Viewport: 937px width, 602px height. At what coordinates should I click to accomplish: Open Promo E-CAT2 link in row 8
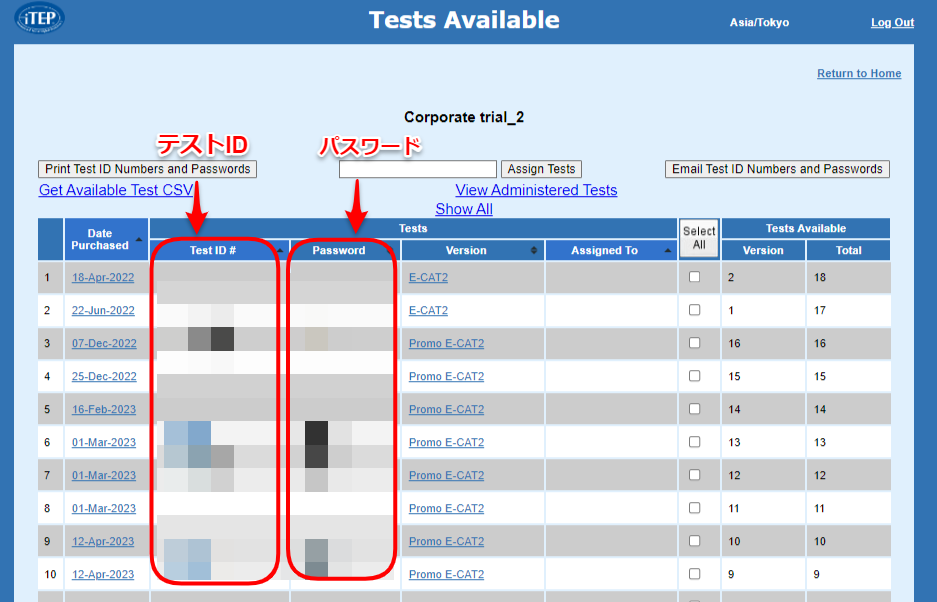pyautogui.click(x=446, y=508)
